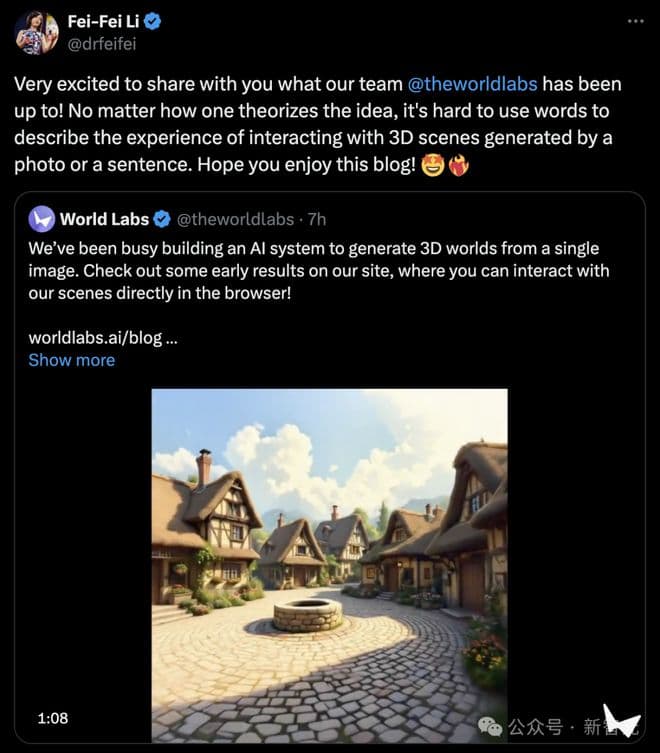Click the star-struck emoji in the tweet
Viewport: 660px width, 753px height.
[432, 163]
